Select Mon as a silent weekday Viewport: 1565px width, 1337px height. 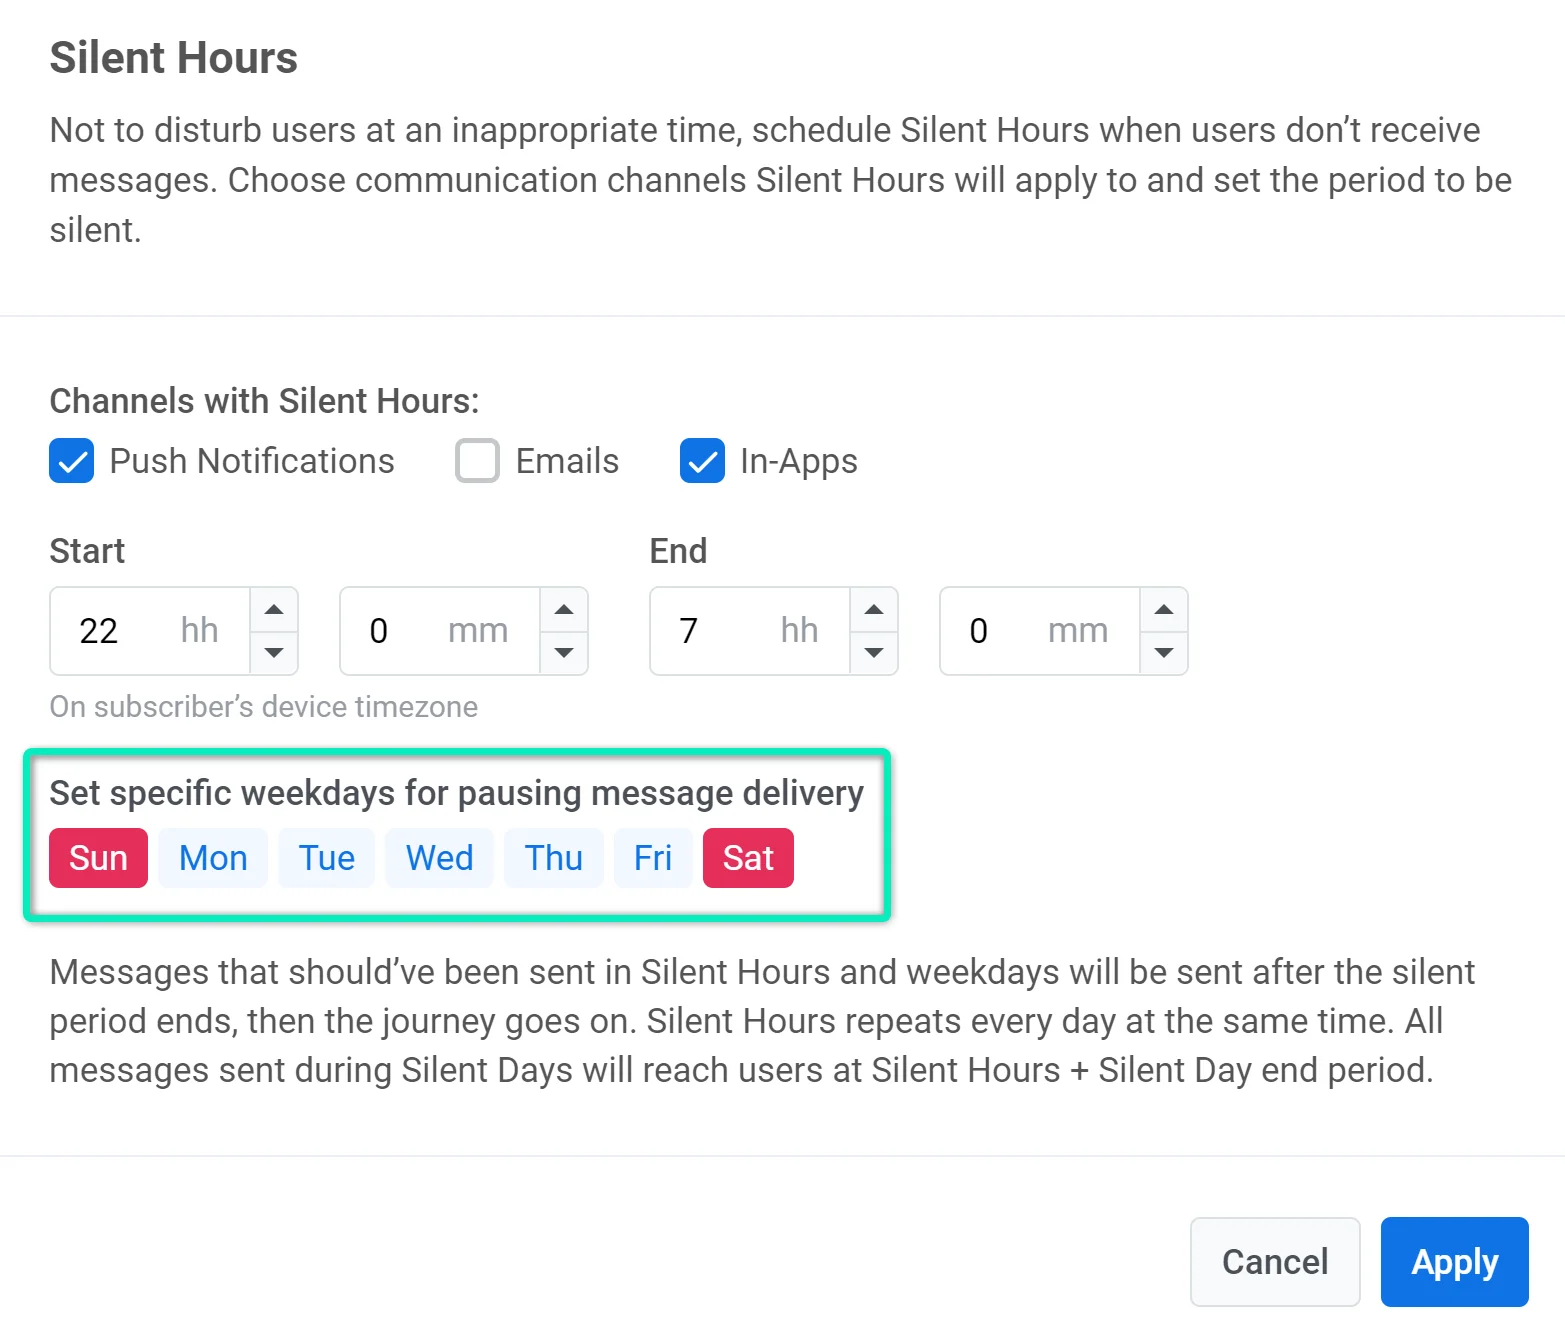pyautogui.click(x=213, y=858)
